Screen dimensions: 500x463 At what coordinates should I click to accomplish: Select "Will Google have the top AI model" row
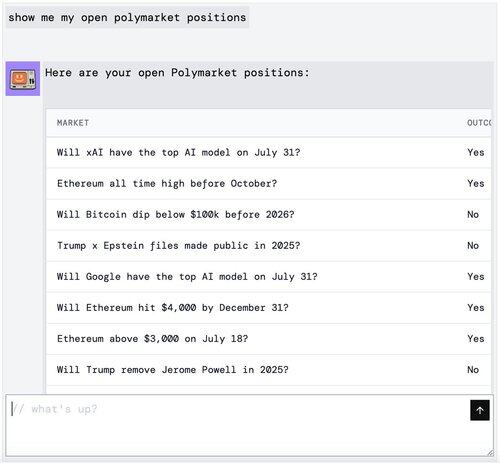(x=269, y=277)
